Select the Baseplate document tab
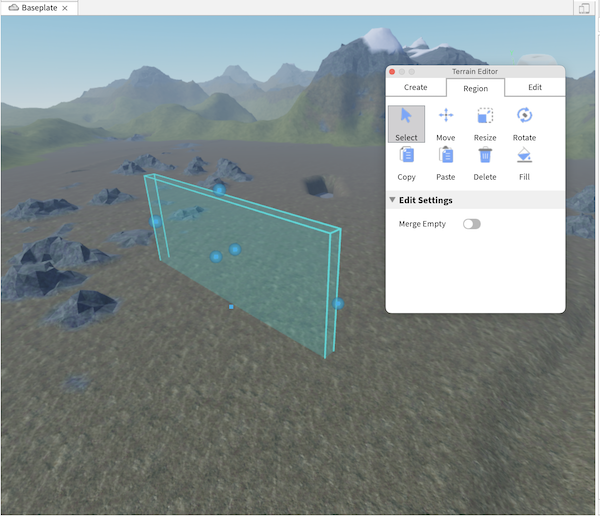The image size is (600, 516). [x=39, y=8]
